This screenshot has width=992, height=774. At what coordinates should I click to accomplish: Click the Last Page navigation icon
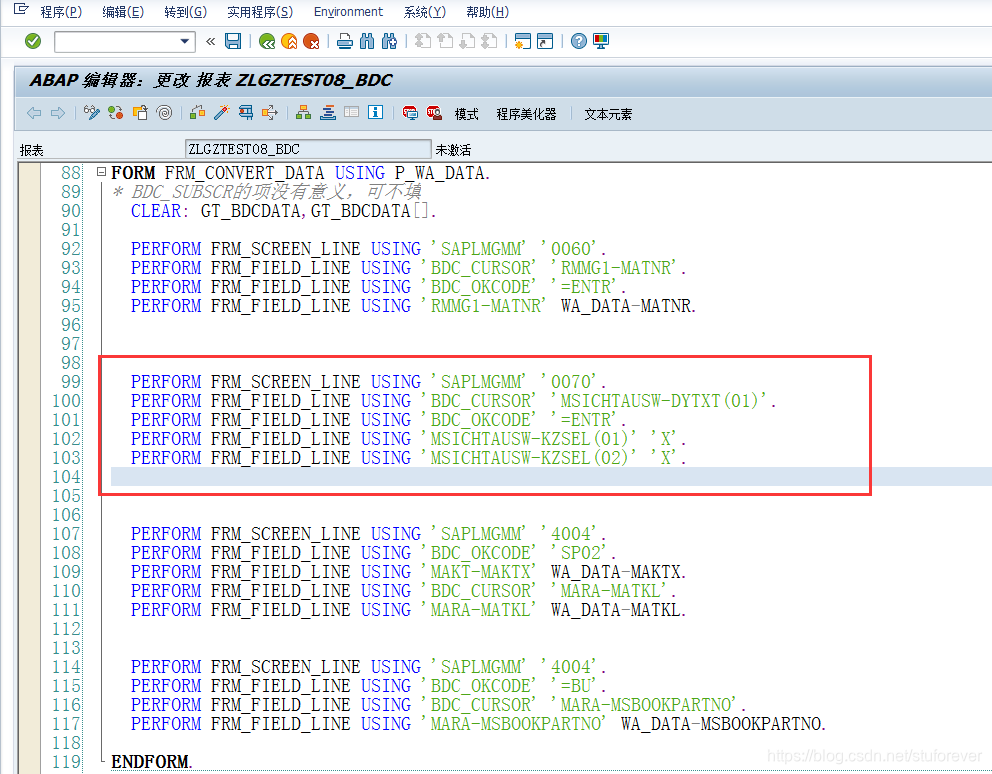[x=490, y=42]
